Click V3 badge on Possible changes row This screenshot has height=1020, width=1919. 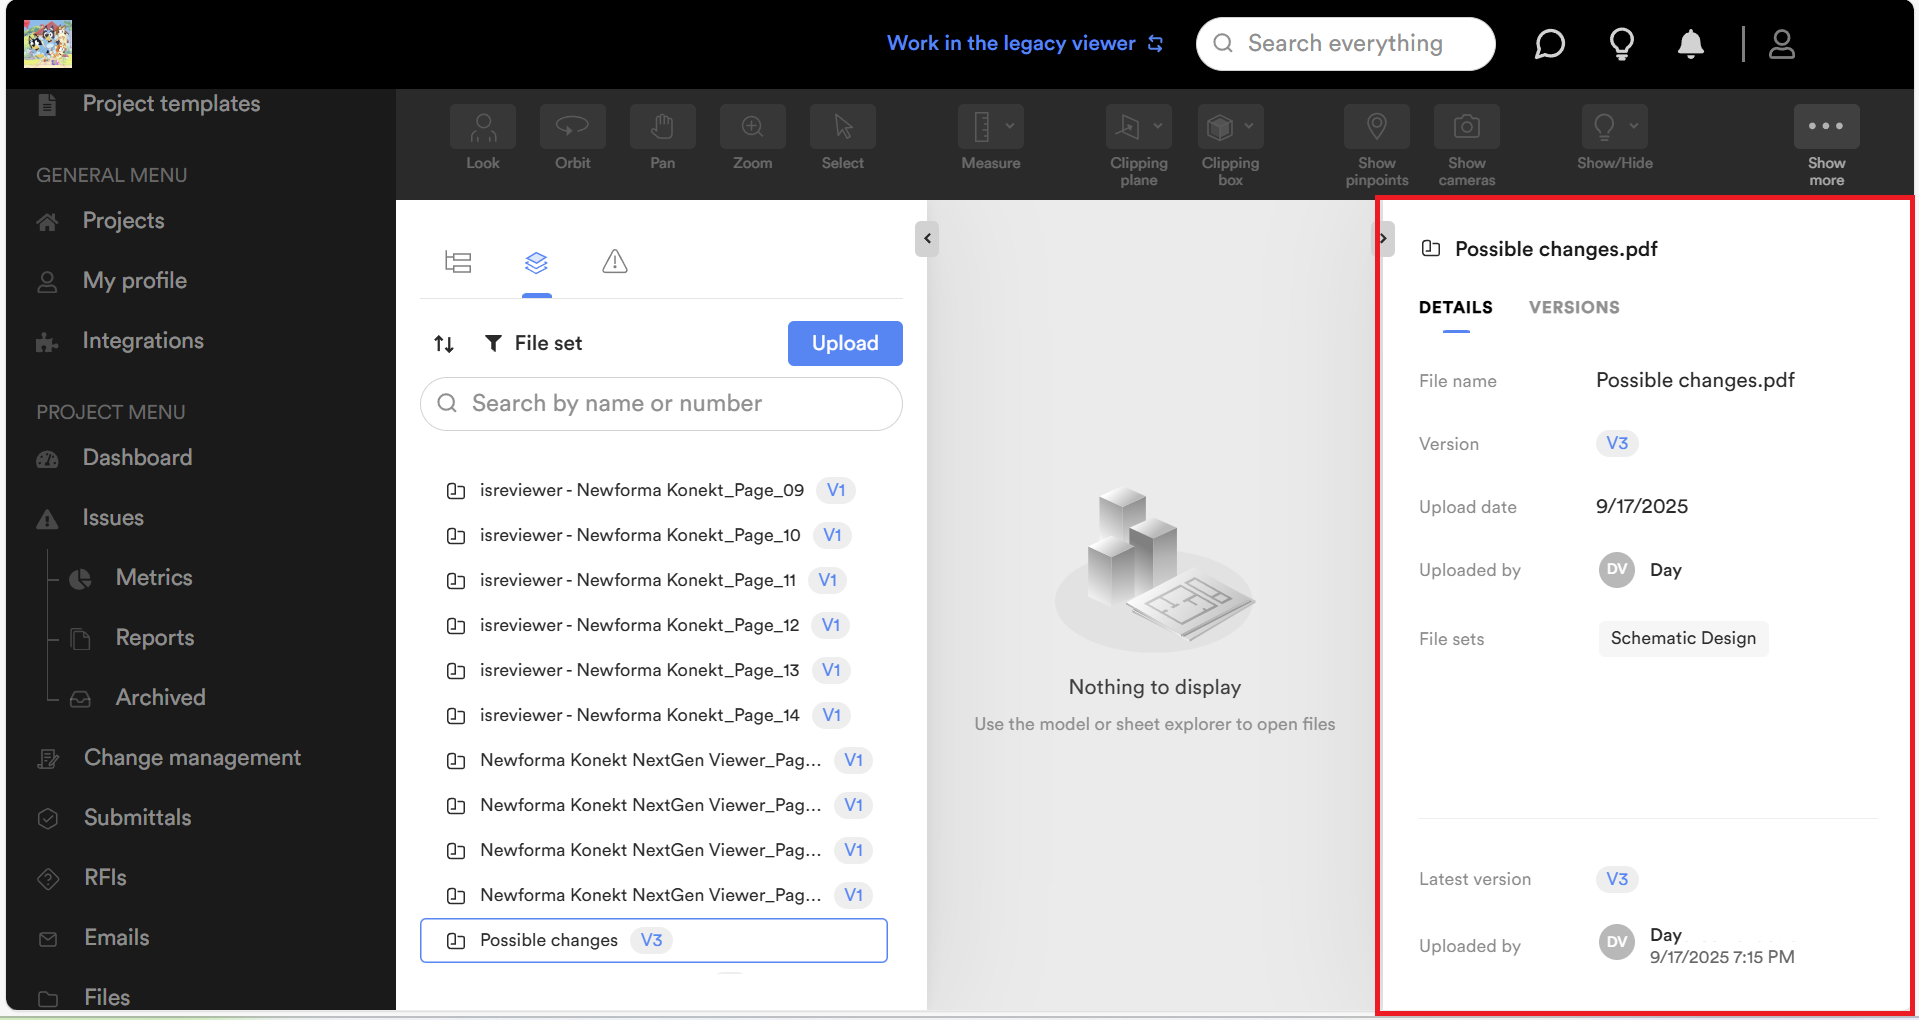click(651, 940)
